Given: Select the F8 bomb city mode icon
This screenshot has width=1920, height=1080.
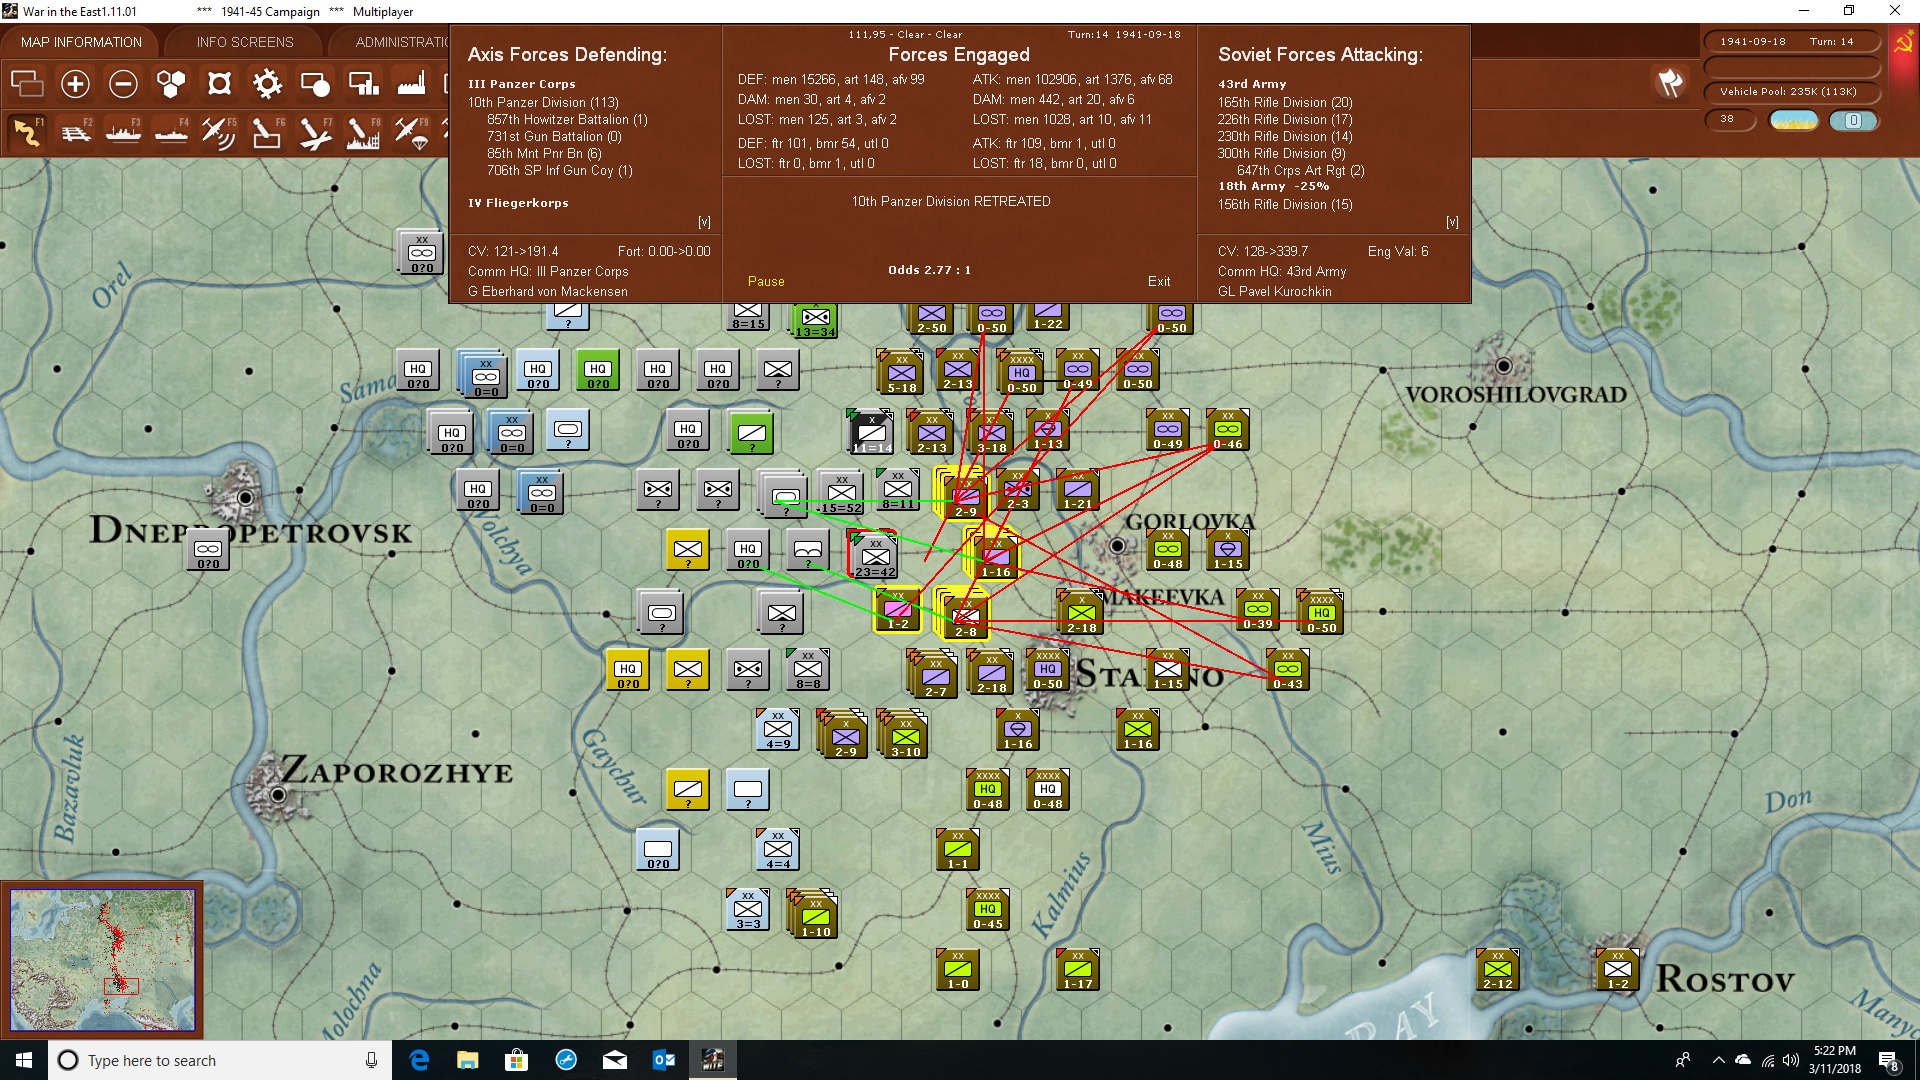Looking at the screenshot, I should pyautogui.click(x=363, y=132).
